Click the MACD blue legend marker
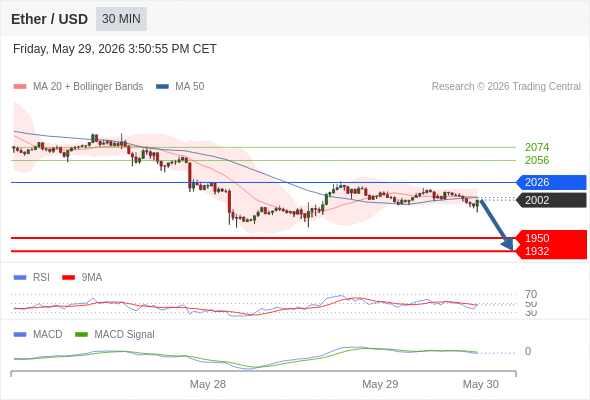The image size is (590, 400). coord(20,335)
